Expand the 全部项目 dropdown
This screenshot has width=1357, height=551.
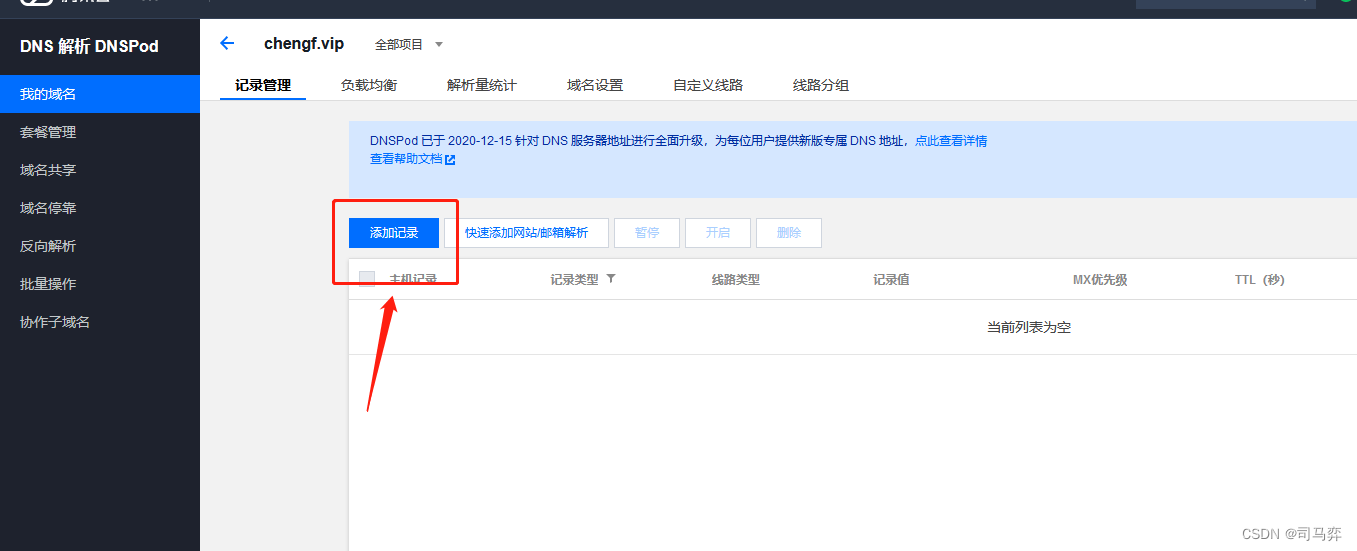408,45
